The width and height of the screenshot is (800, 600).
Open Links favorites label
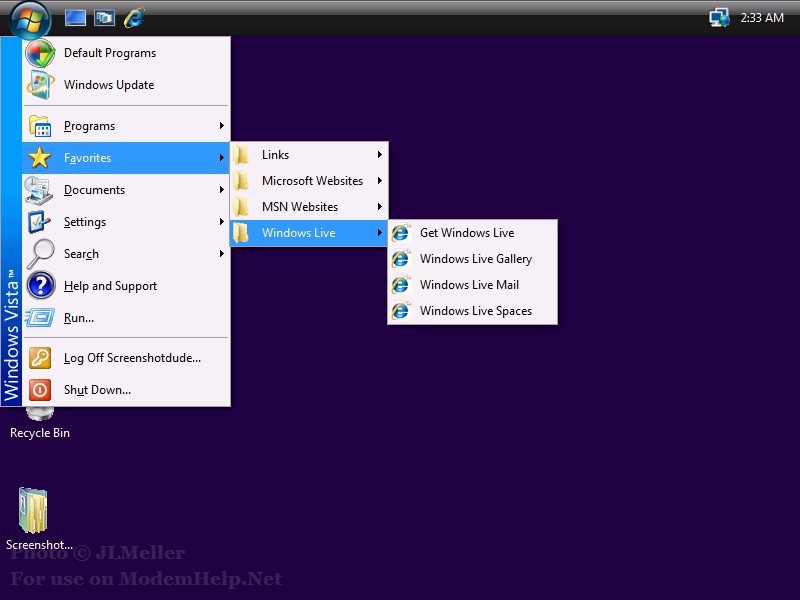point(276,155)
